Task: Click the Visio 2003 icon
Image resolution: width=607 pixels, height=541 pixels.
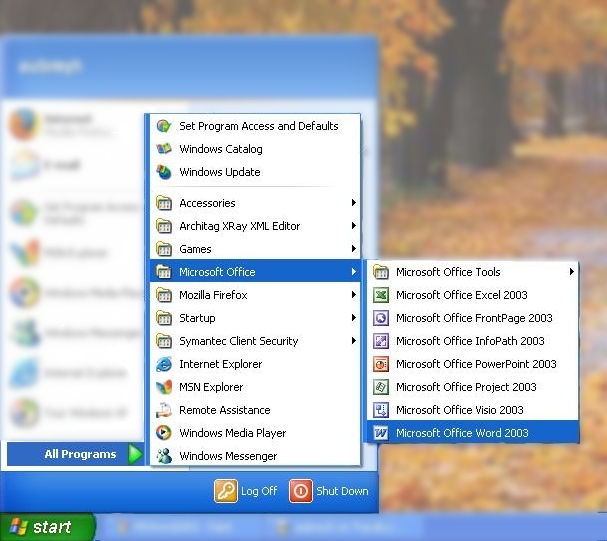Action: click(381, 410)
